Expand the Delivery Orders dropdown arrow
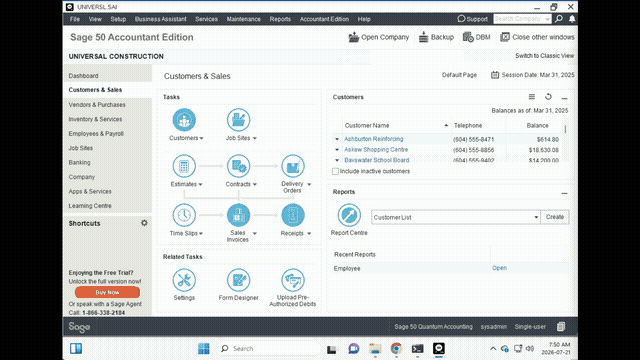 pos(309,184)
